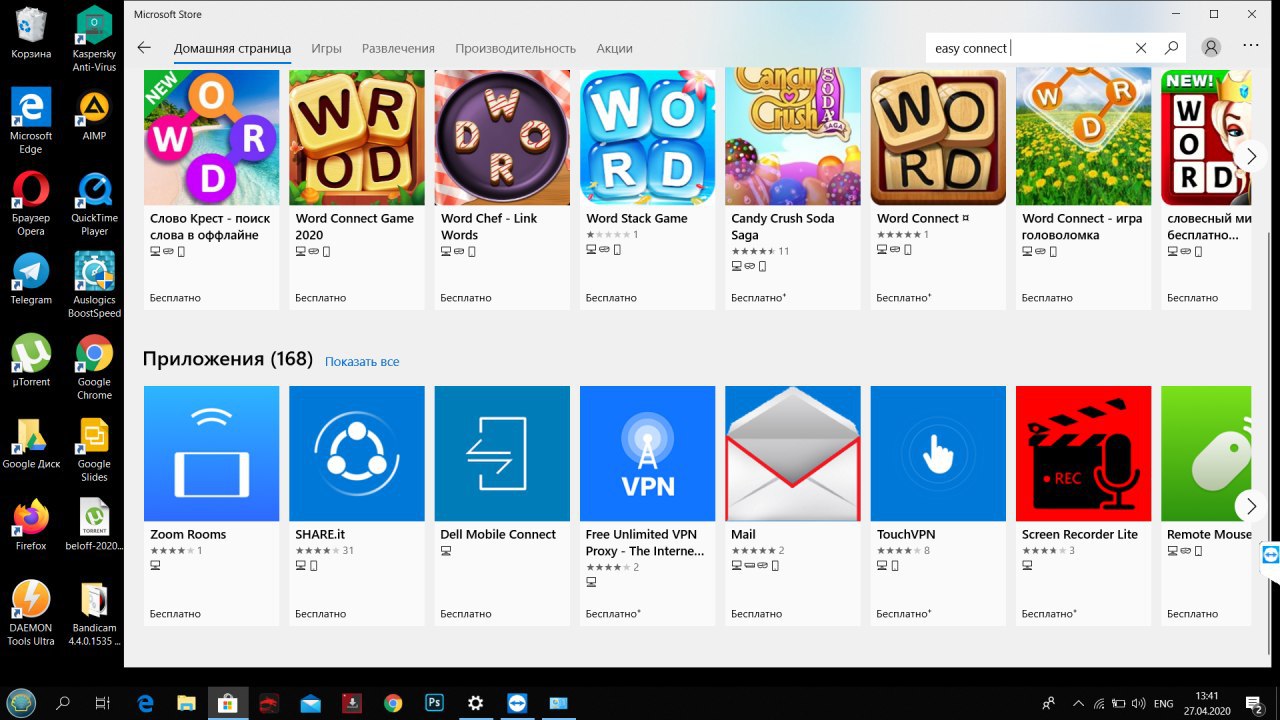Open the Word Connect ¤ game icon
Image resolution: width=1280 pixels, height=720 pixels.
click(938, 137)
